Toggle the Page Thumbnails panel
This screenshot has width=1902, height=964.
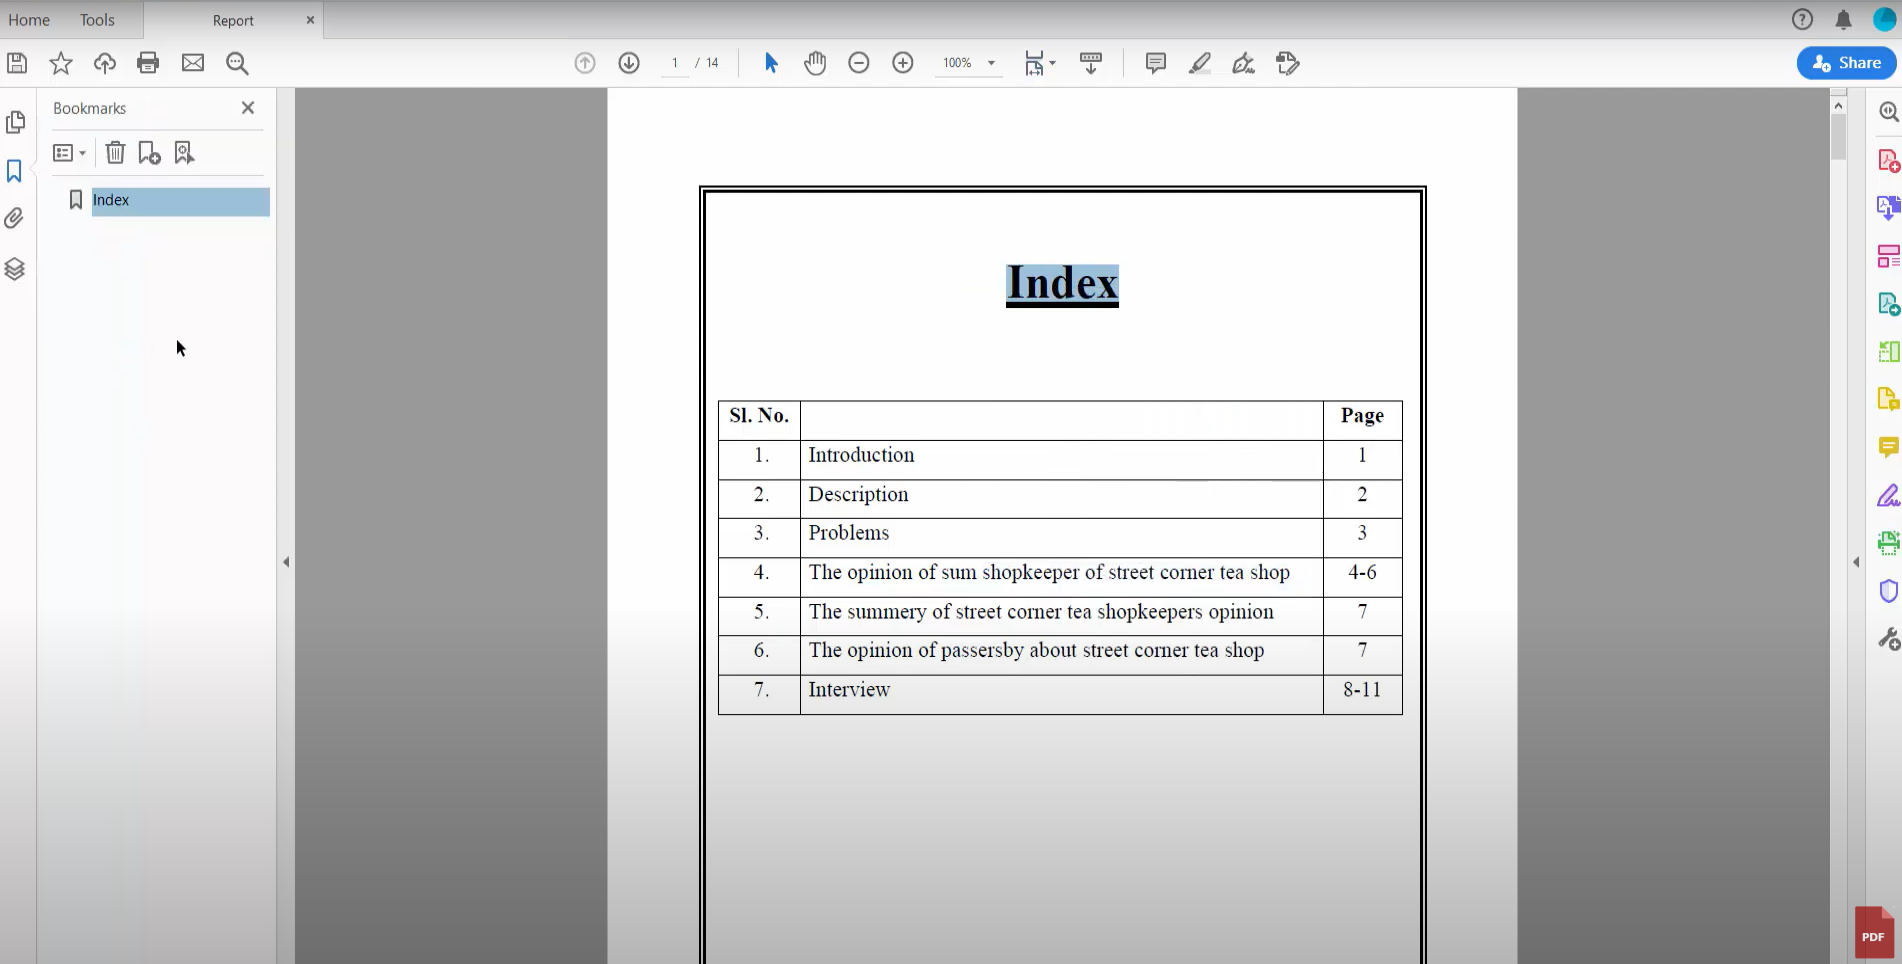click(x=16, y=122)
